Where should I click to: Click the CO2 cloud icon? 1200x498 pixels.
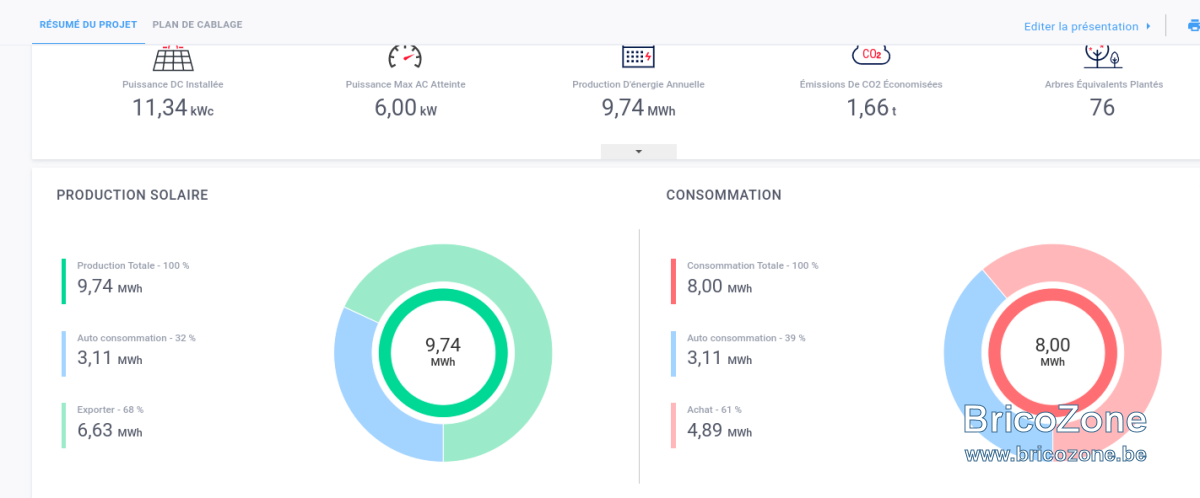tap(871, 55)
